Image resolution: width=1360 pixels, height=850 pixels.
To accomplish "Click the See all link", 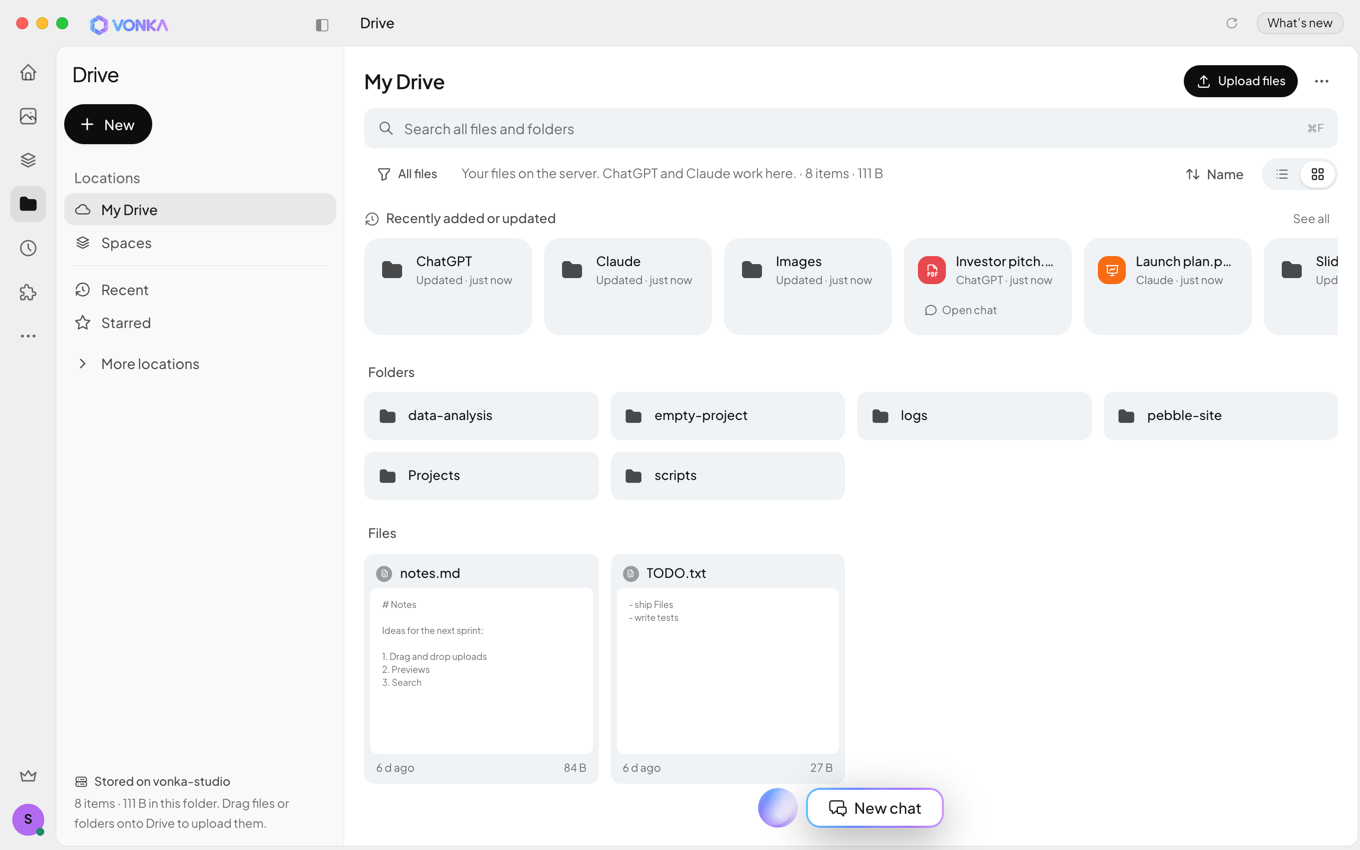I will click(1311, 219).
